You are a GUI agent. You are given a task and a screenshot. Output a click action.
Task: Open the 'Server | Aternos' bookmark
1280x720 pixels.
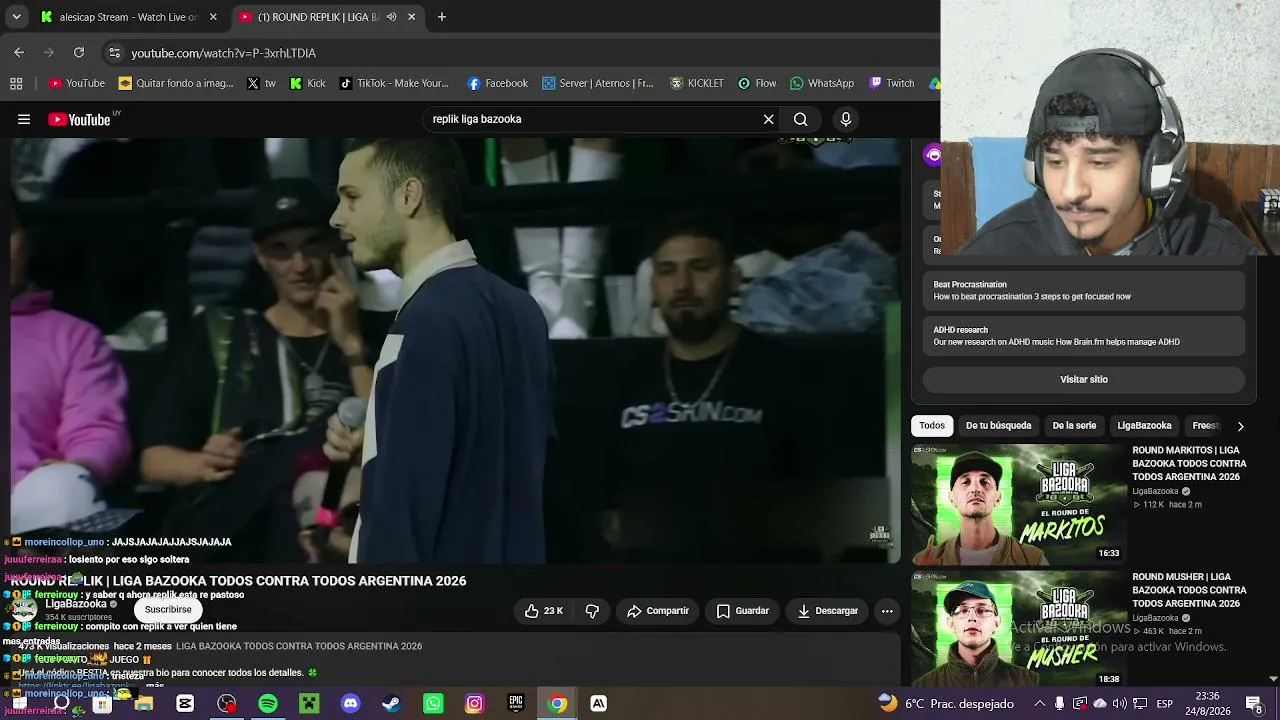(x=598, y=84)
